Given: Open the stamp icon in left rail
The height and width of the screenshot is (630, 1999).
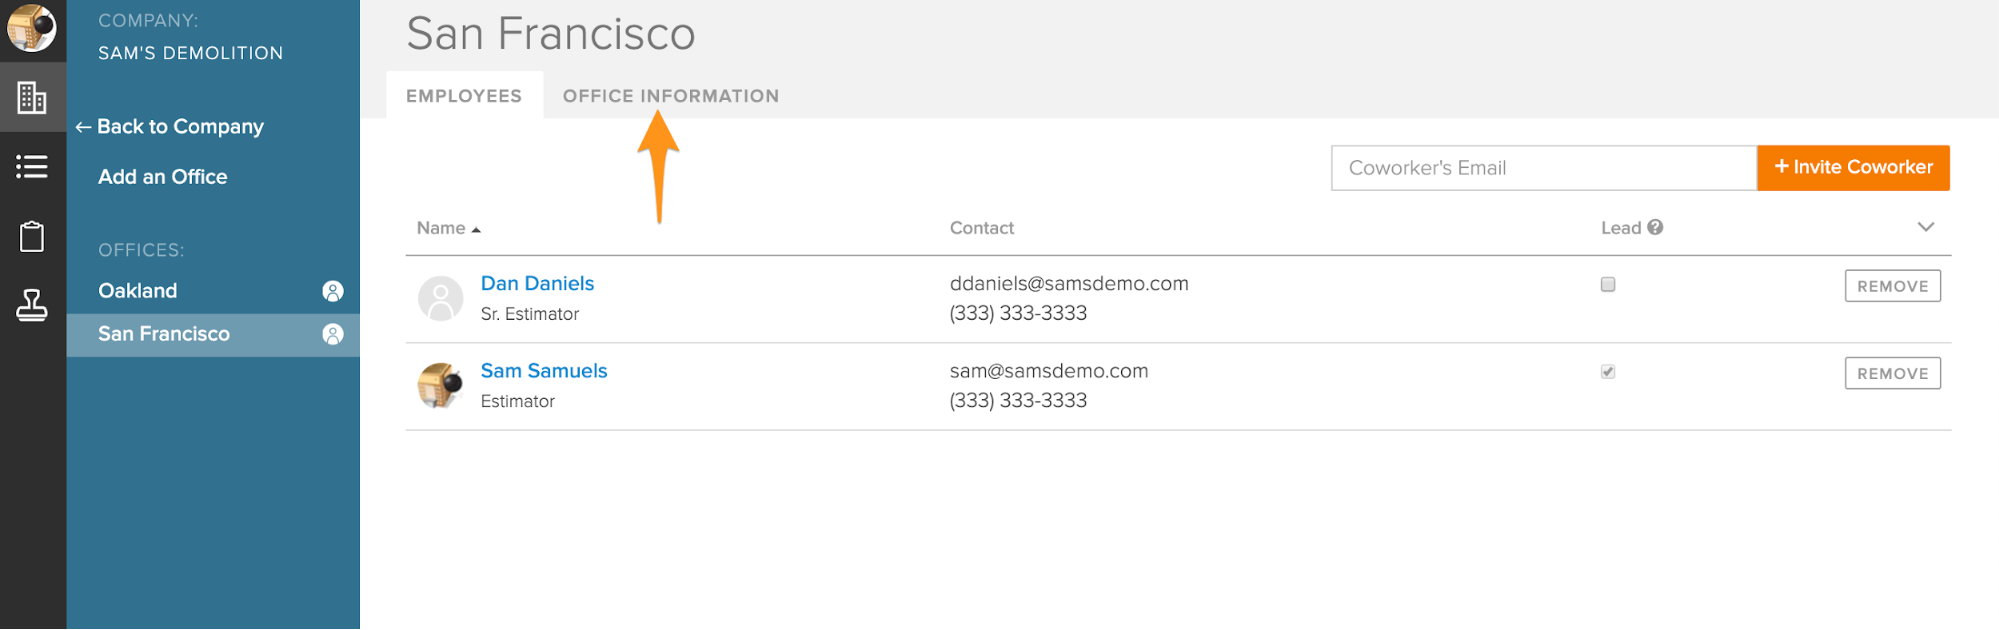Looking at the screenshot, I should point(32,305).
